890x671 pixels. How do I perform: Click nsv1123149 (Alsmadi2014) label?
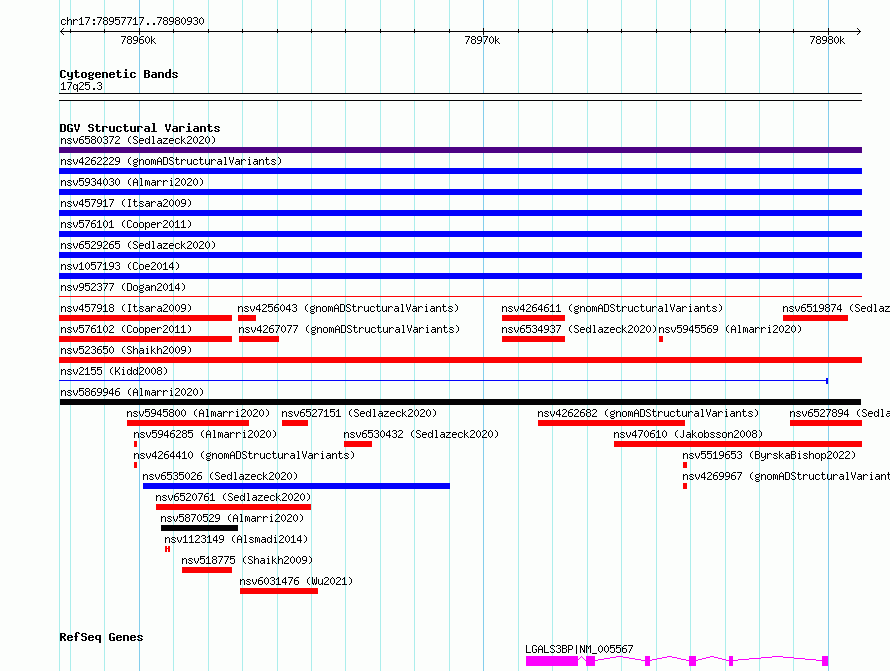236,539
